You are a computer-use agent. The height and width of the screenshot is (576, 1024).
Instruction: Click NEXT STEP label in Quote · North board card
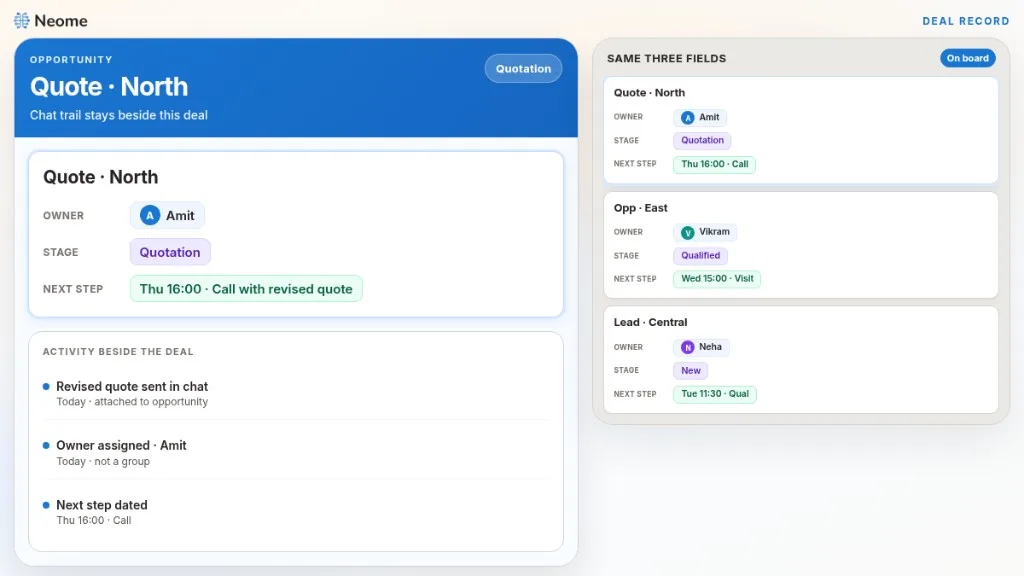[635, 164]
